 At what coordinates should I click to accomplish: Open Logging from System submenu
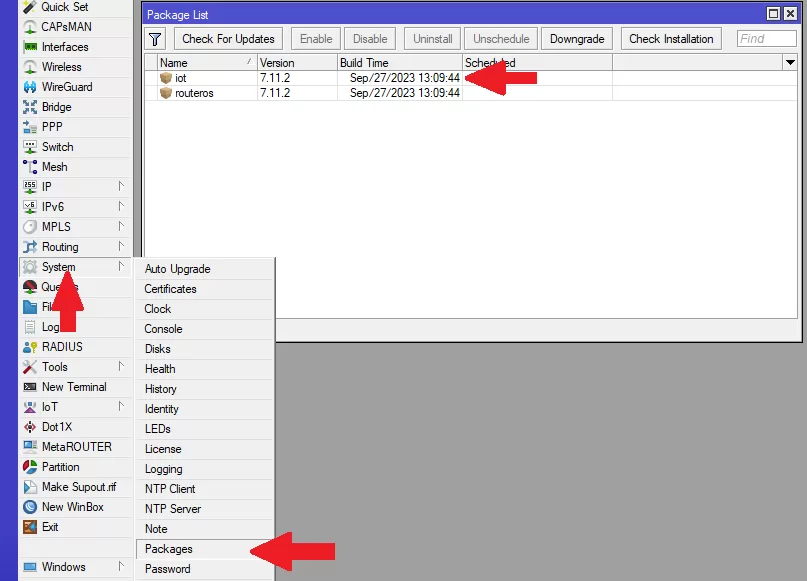pos(204,469)
